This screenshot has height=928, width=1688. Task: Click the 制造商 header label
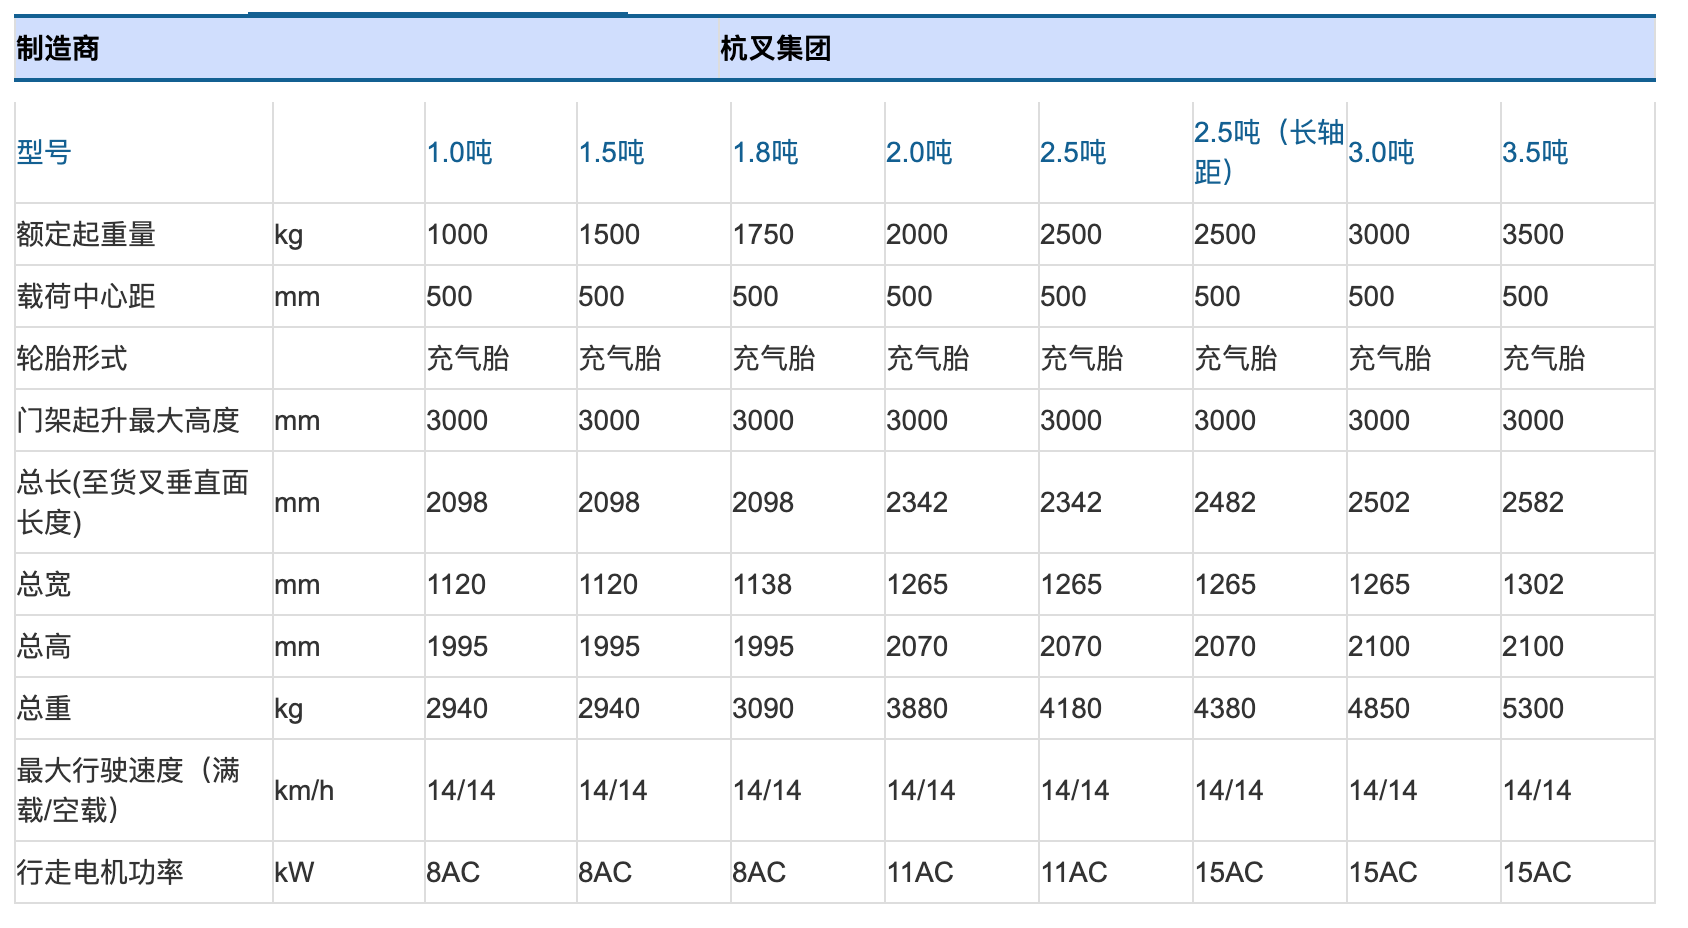[x=58, y=49]
